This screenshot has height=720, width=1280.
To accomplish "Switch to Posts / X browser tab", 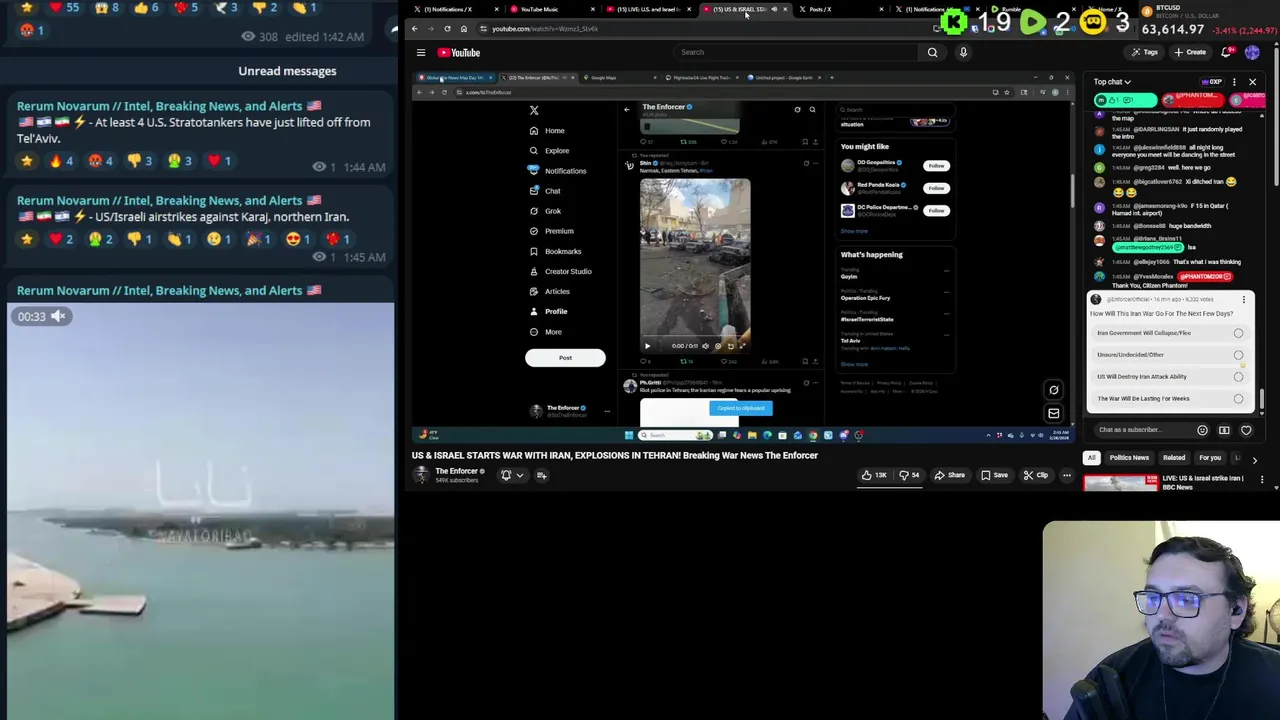I will [840, 9].
